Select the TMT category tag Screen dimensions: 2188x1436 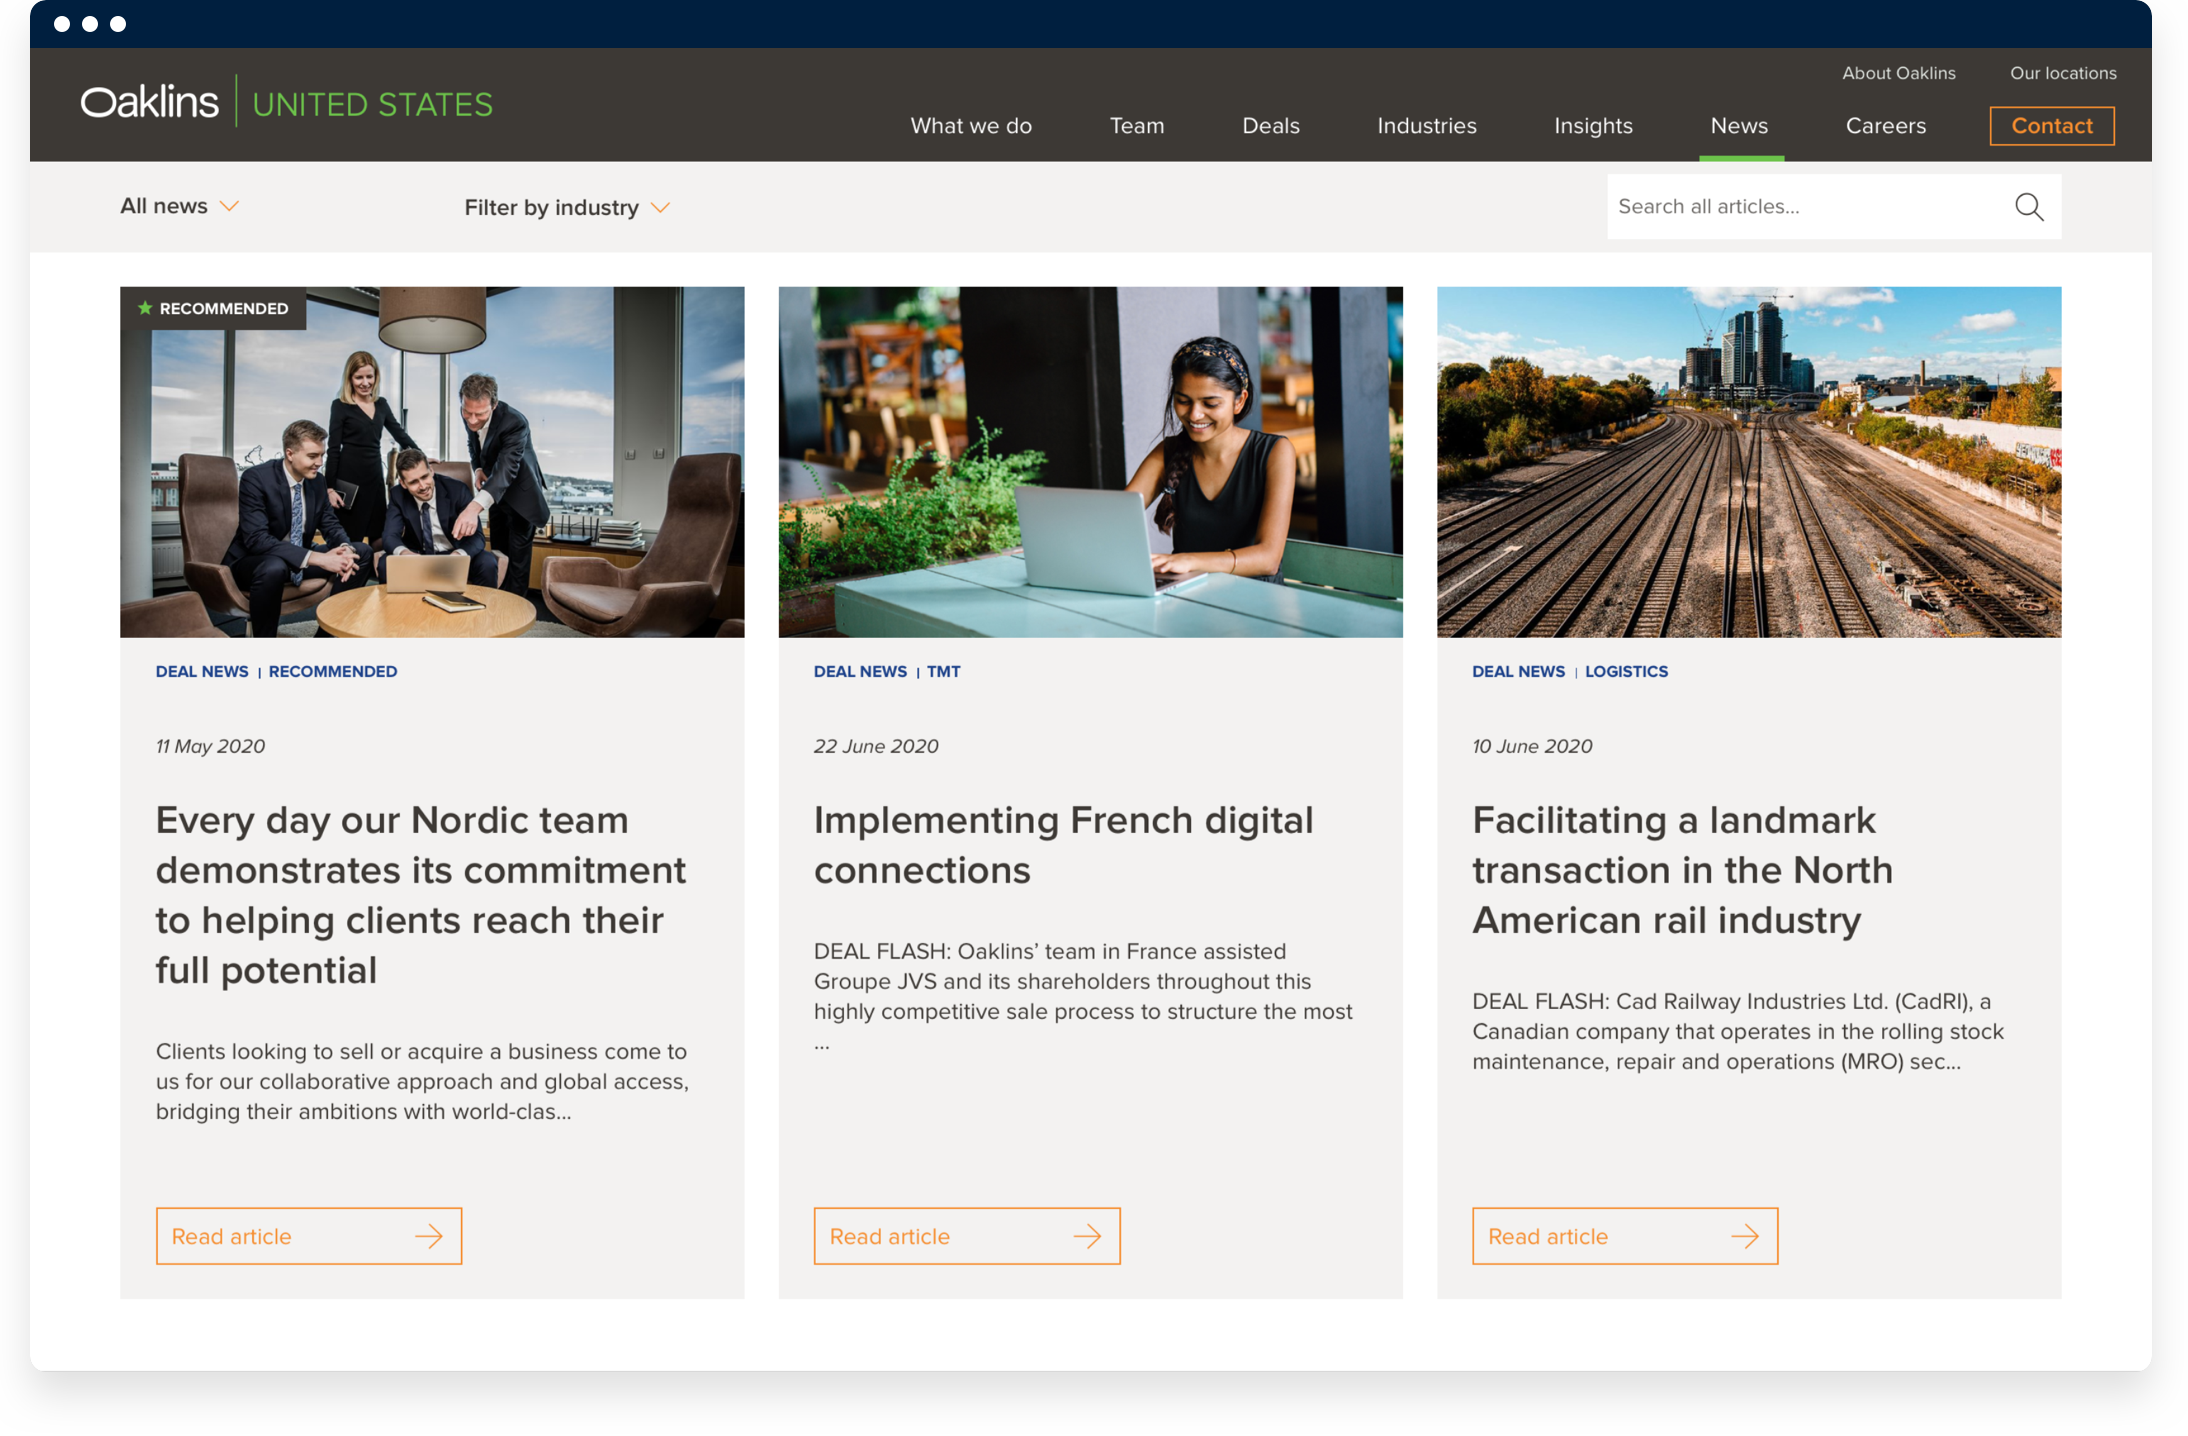(943, 671)
